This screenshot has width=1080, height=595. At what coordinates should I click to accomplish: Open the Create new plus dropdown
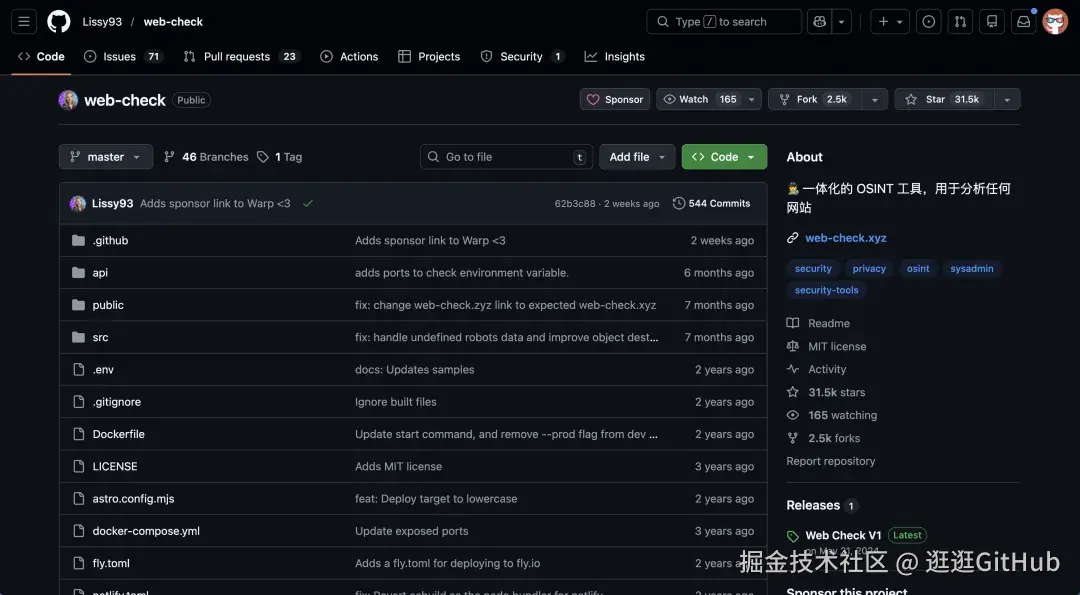(890, 22)
